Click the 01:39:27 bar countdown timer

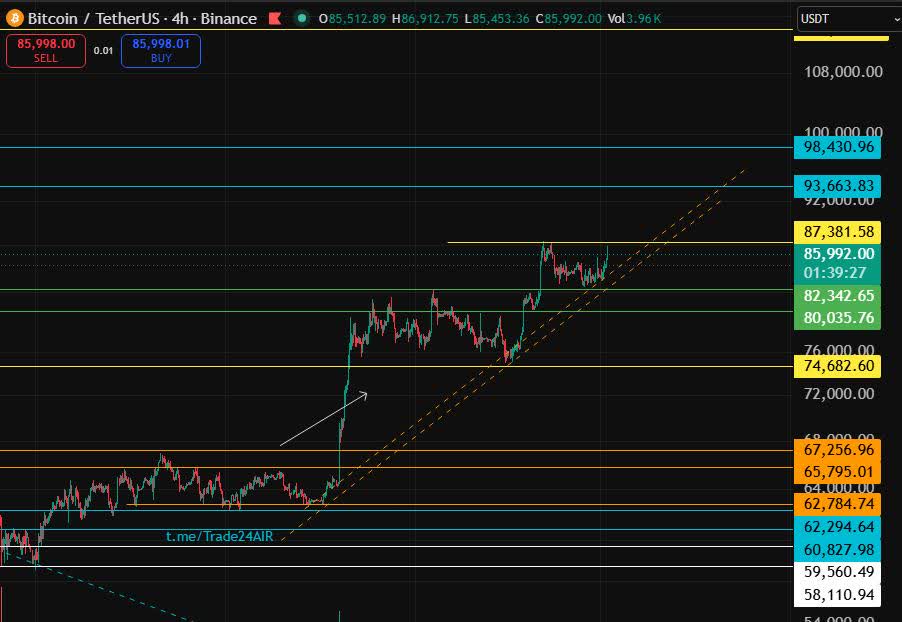[x=835, y=273]
